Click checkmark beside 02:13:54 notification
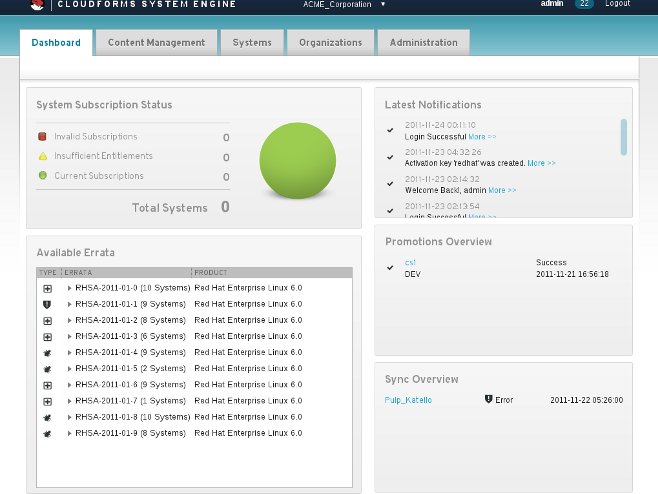Image resolution: width=658 pixels, height=494 pixels. point(390,211)
